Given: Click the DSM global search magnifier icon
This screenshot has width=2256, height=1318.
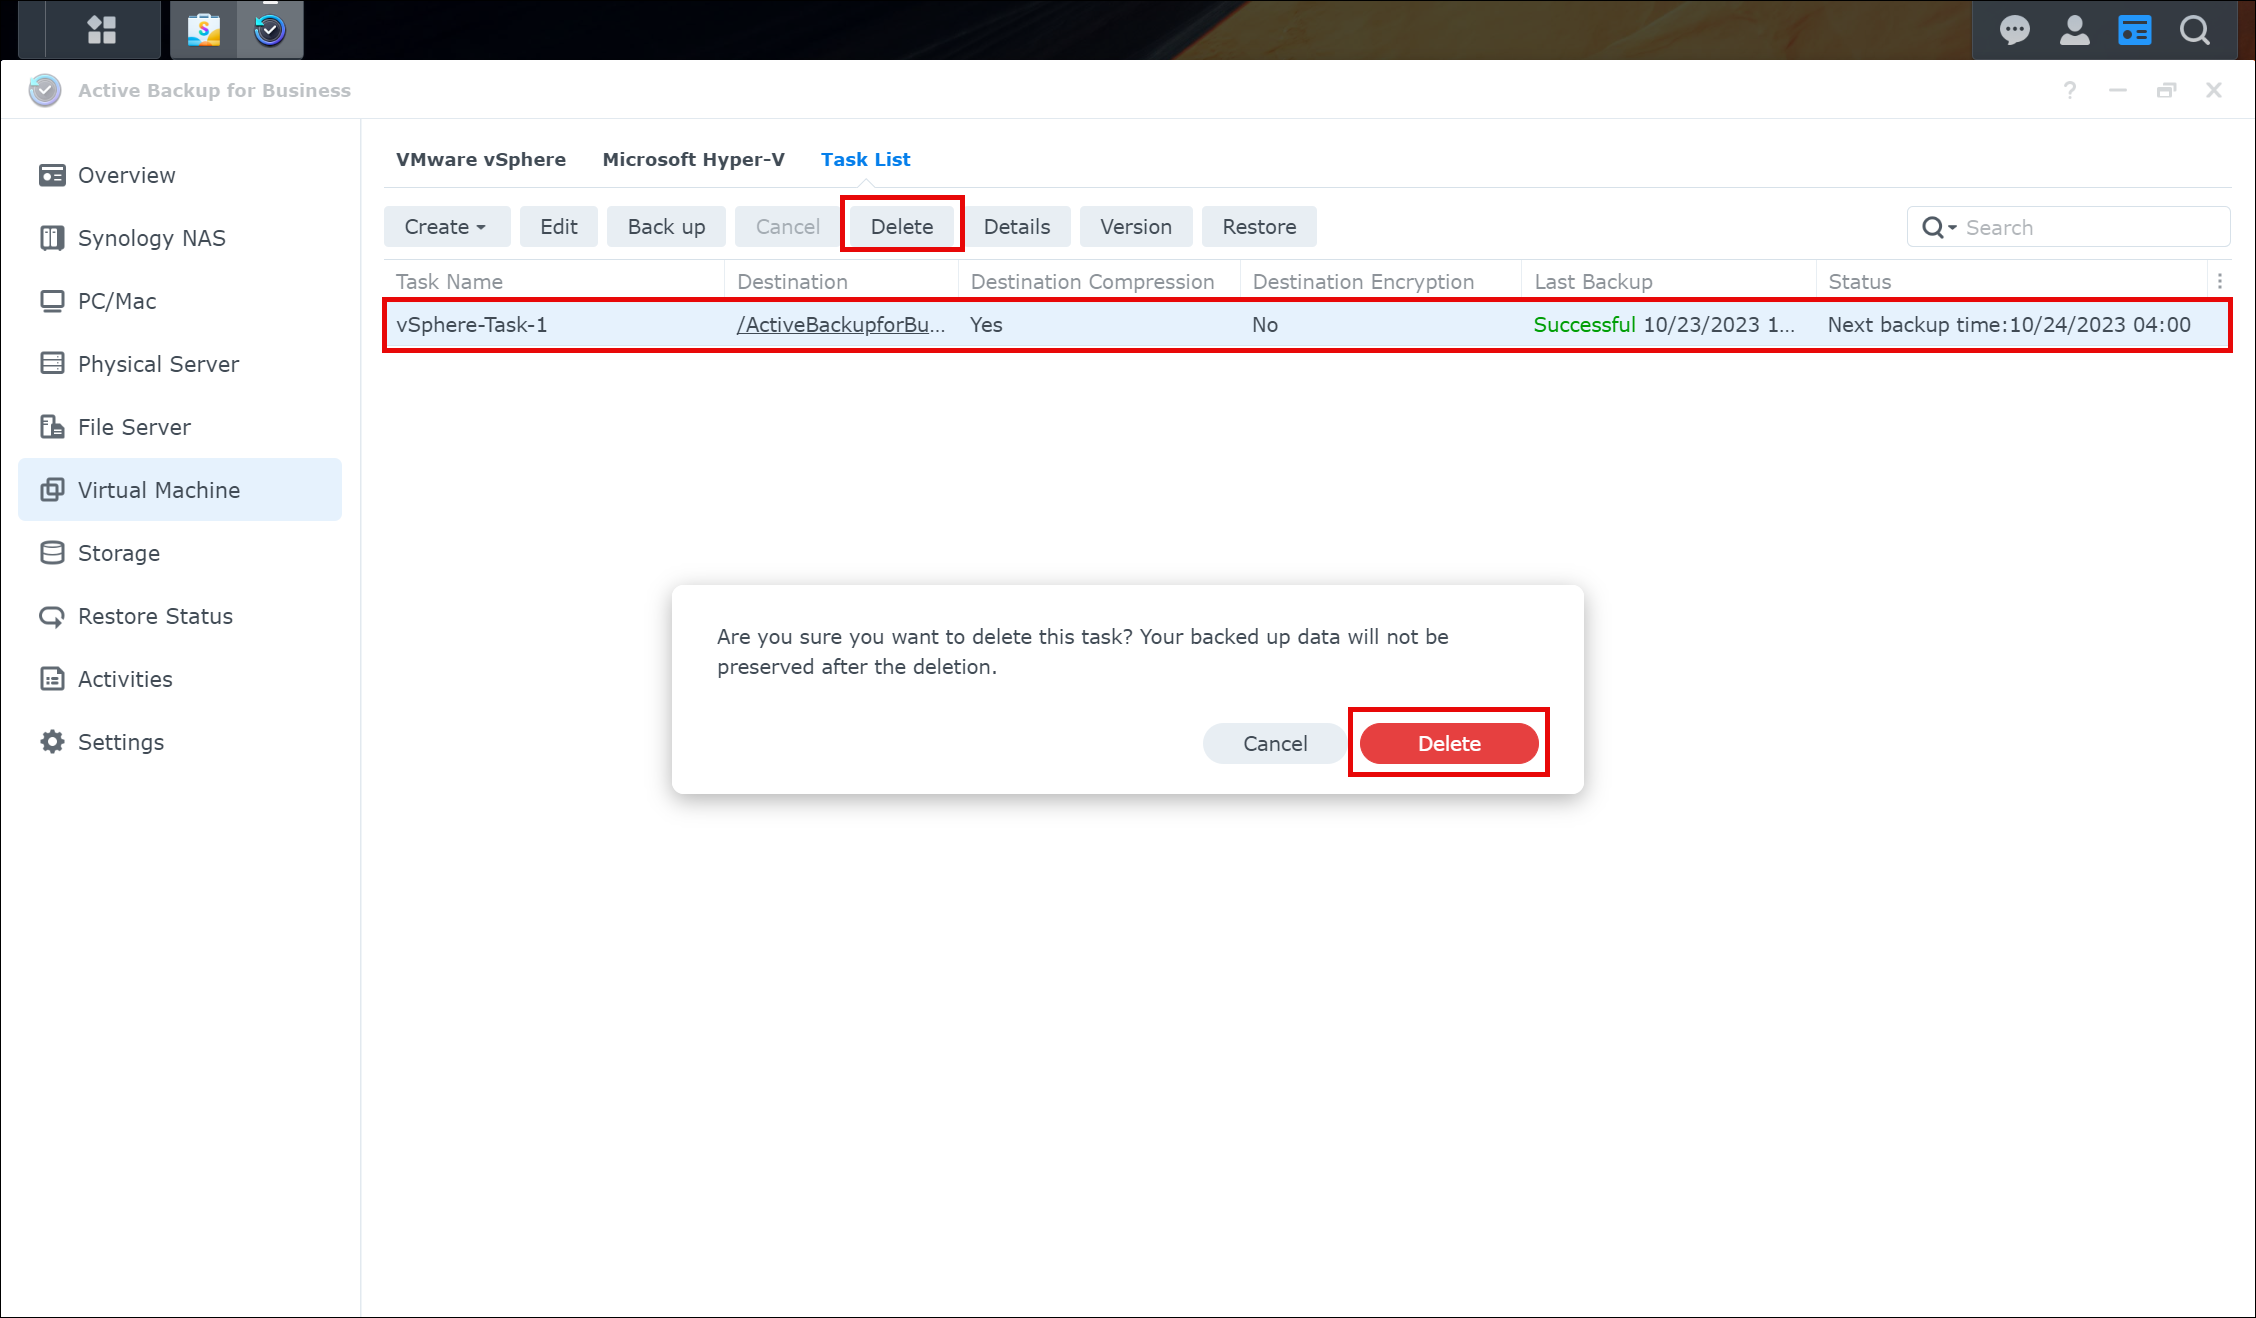Looking at the screenshot, I should click(2194, 30).
